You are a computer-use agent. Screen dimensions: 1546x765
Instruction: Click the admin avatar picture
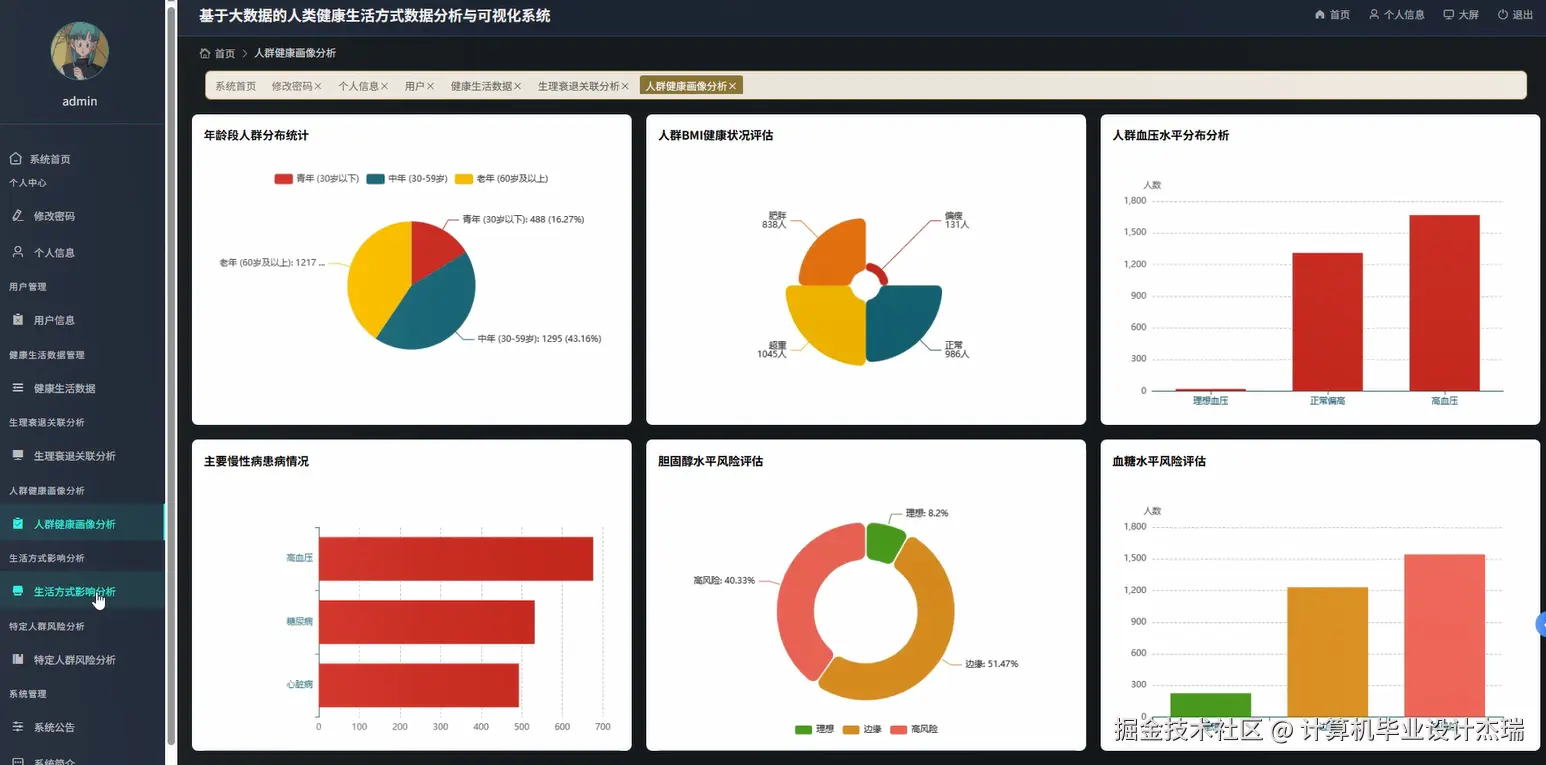80,50
